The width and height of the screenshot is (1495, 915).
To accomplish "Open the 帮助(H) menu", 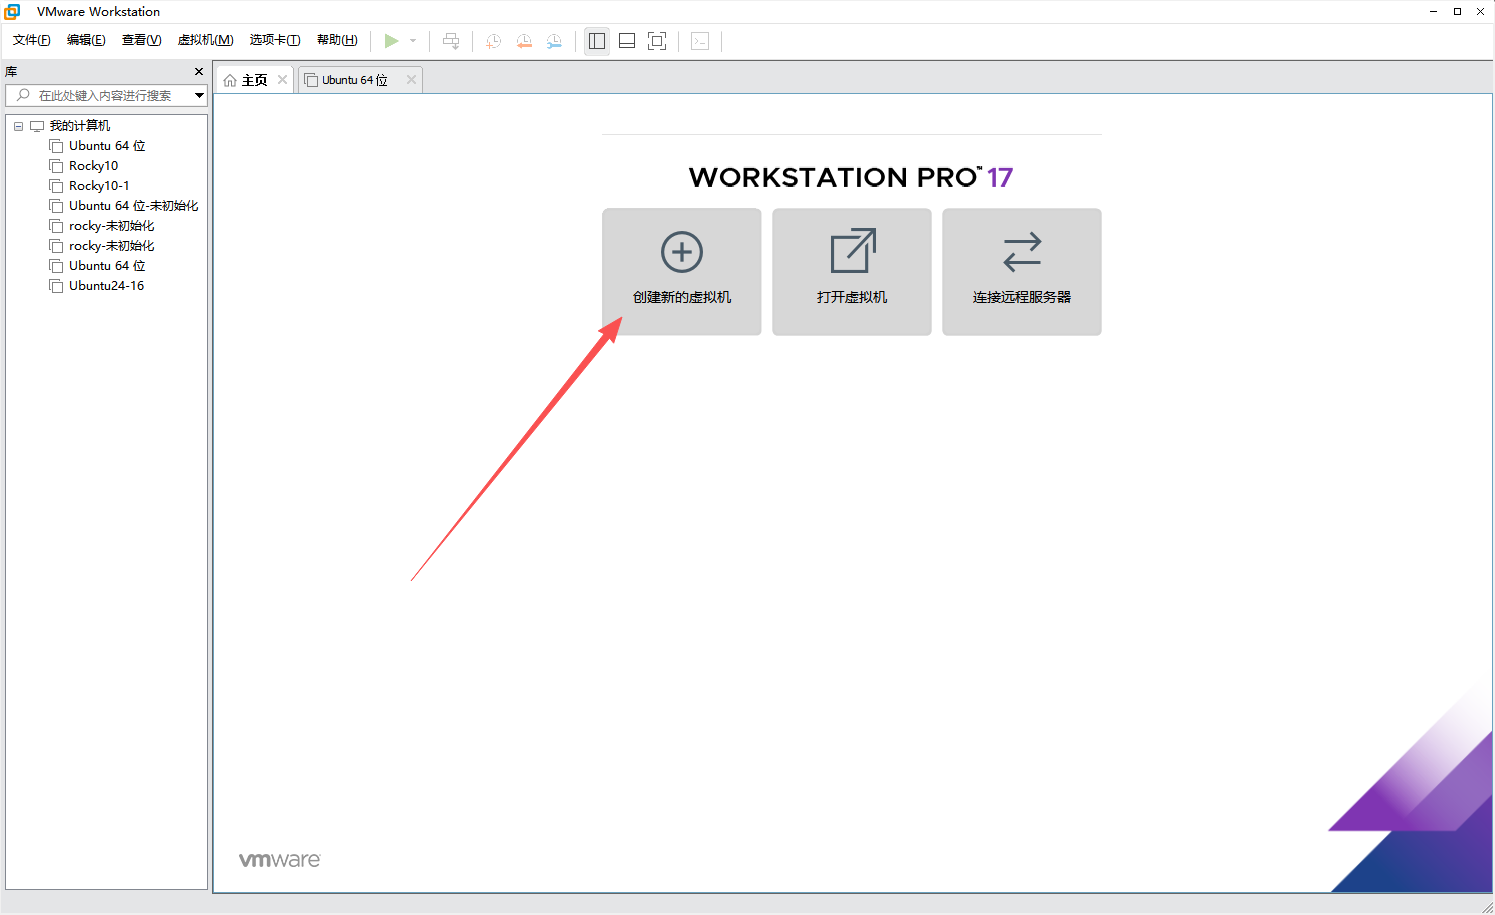I will click(337, 40).
